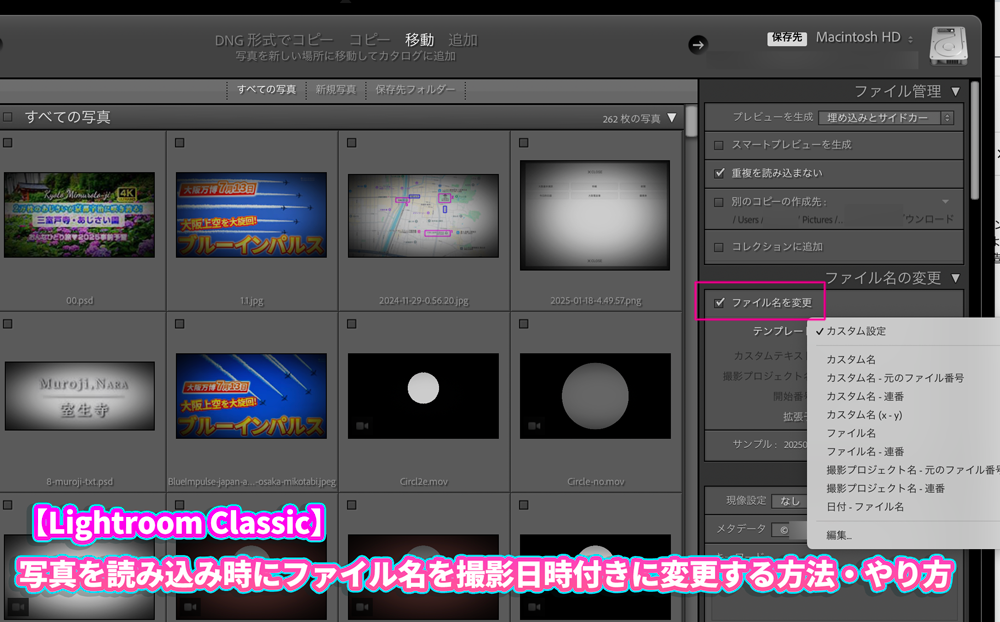Click the triangle next to 262 枚の写真
The height and width of the screenshot is (622, 1000).
[672, 118]
